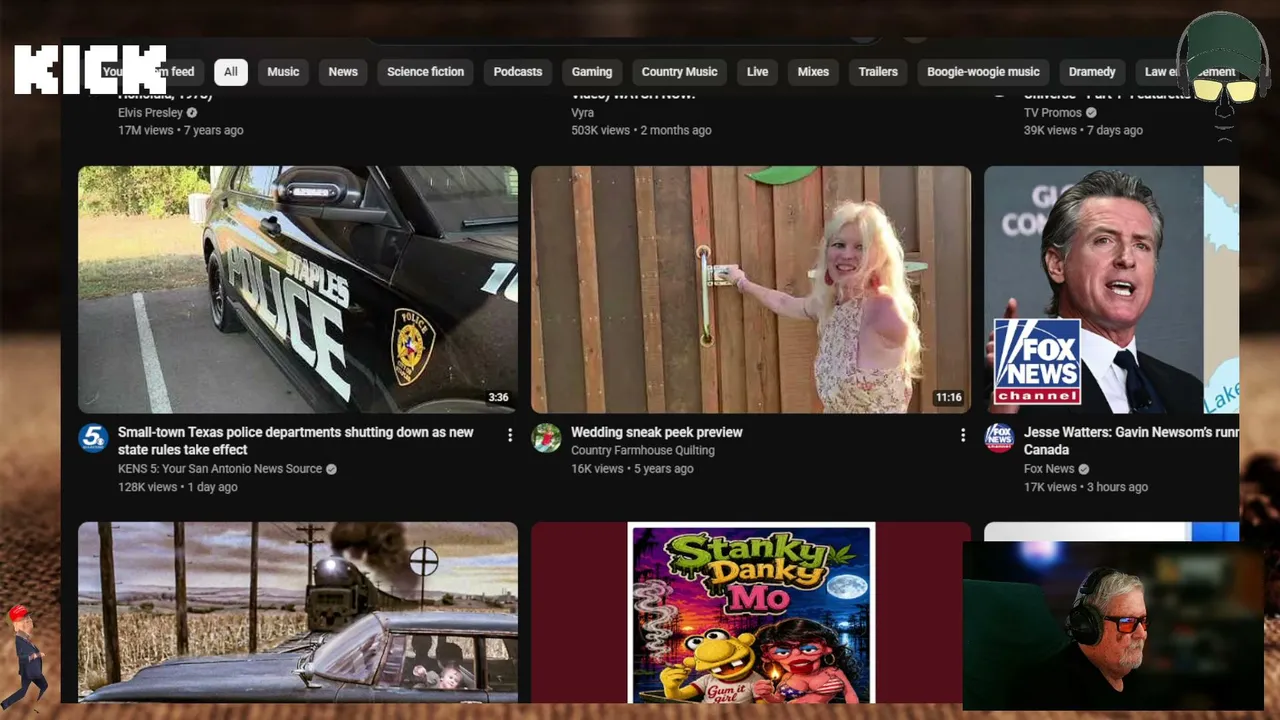Viewport: 1280px width, 720px height.
Task: Open the Fox News channel avatar
Action: pyautogui.click(x=999, y=438)
